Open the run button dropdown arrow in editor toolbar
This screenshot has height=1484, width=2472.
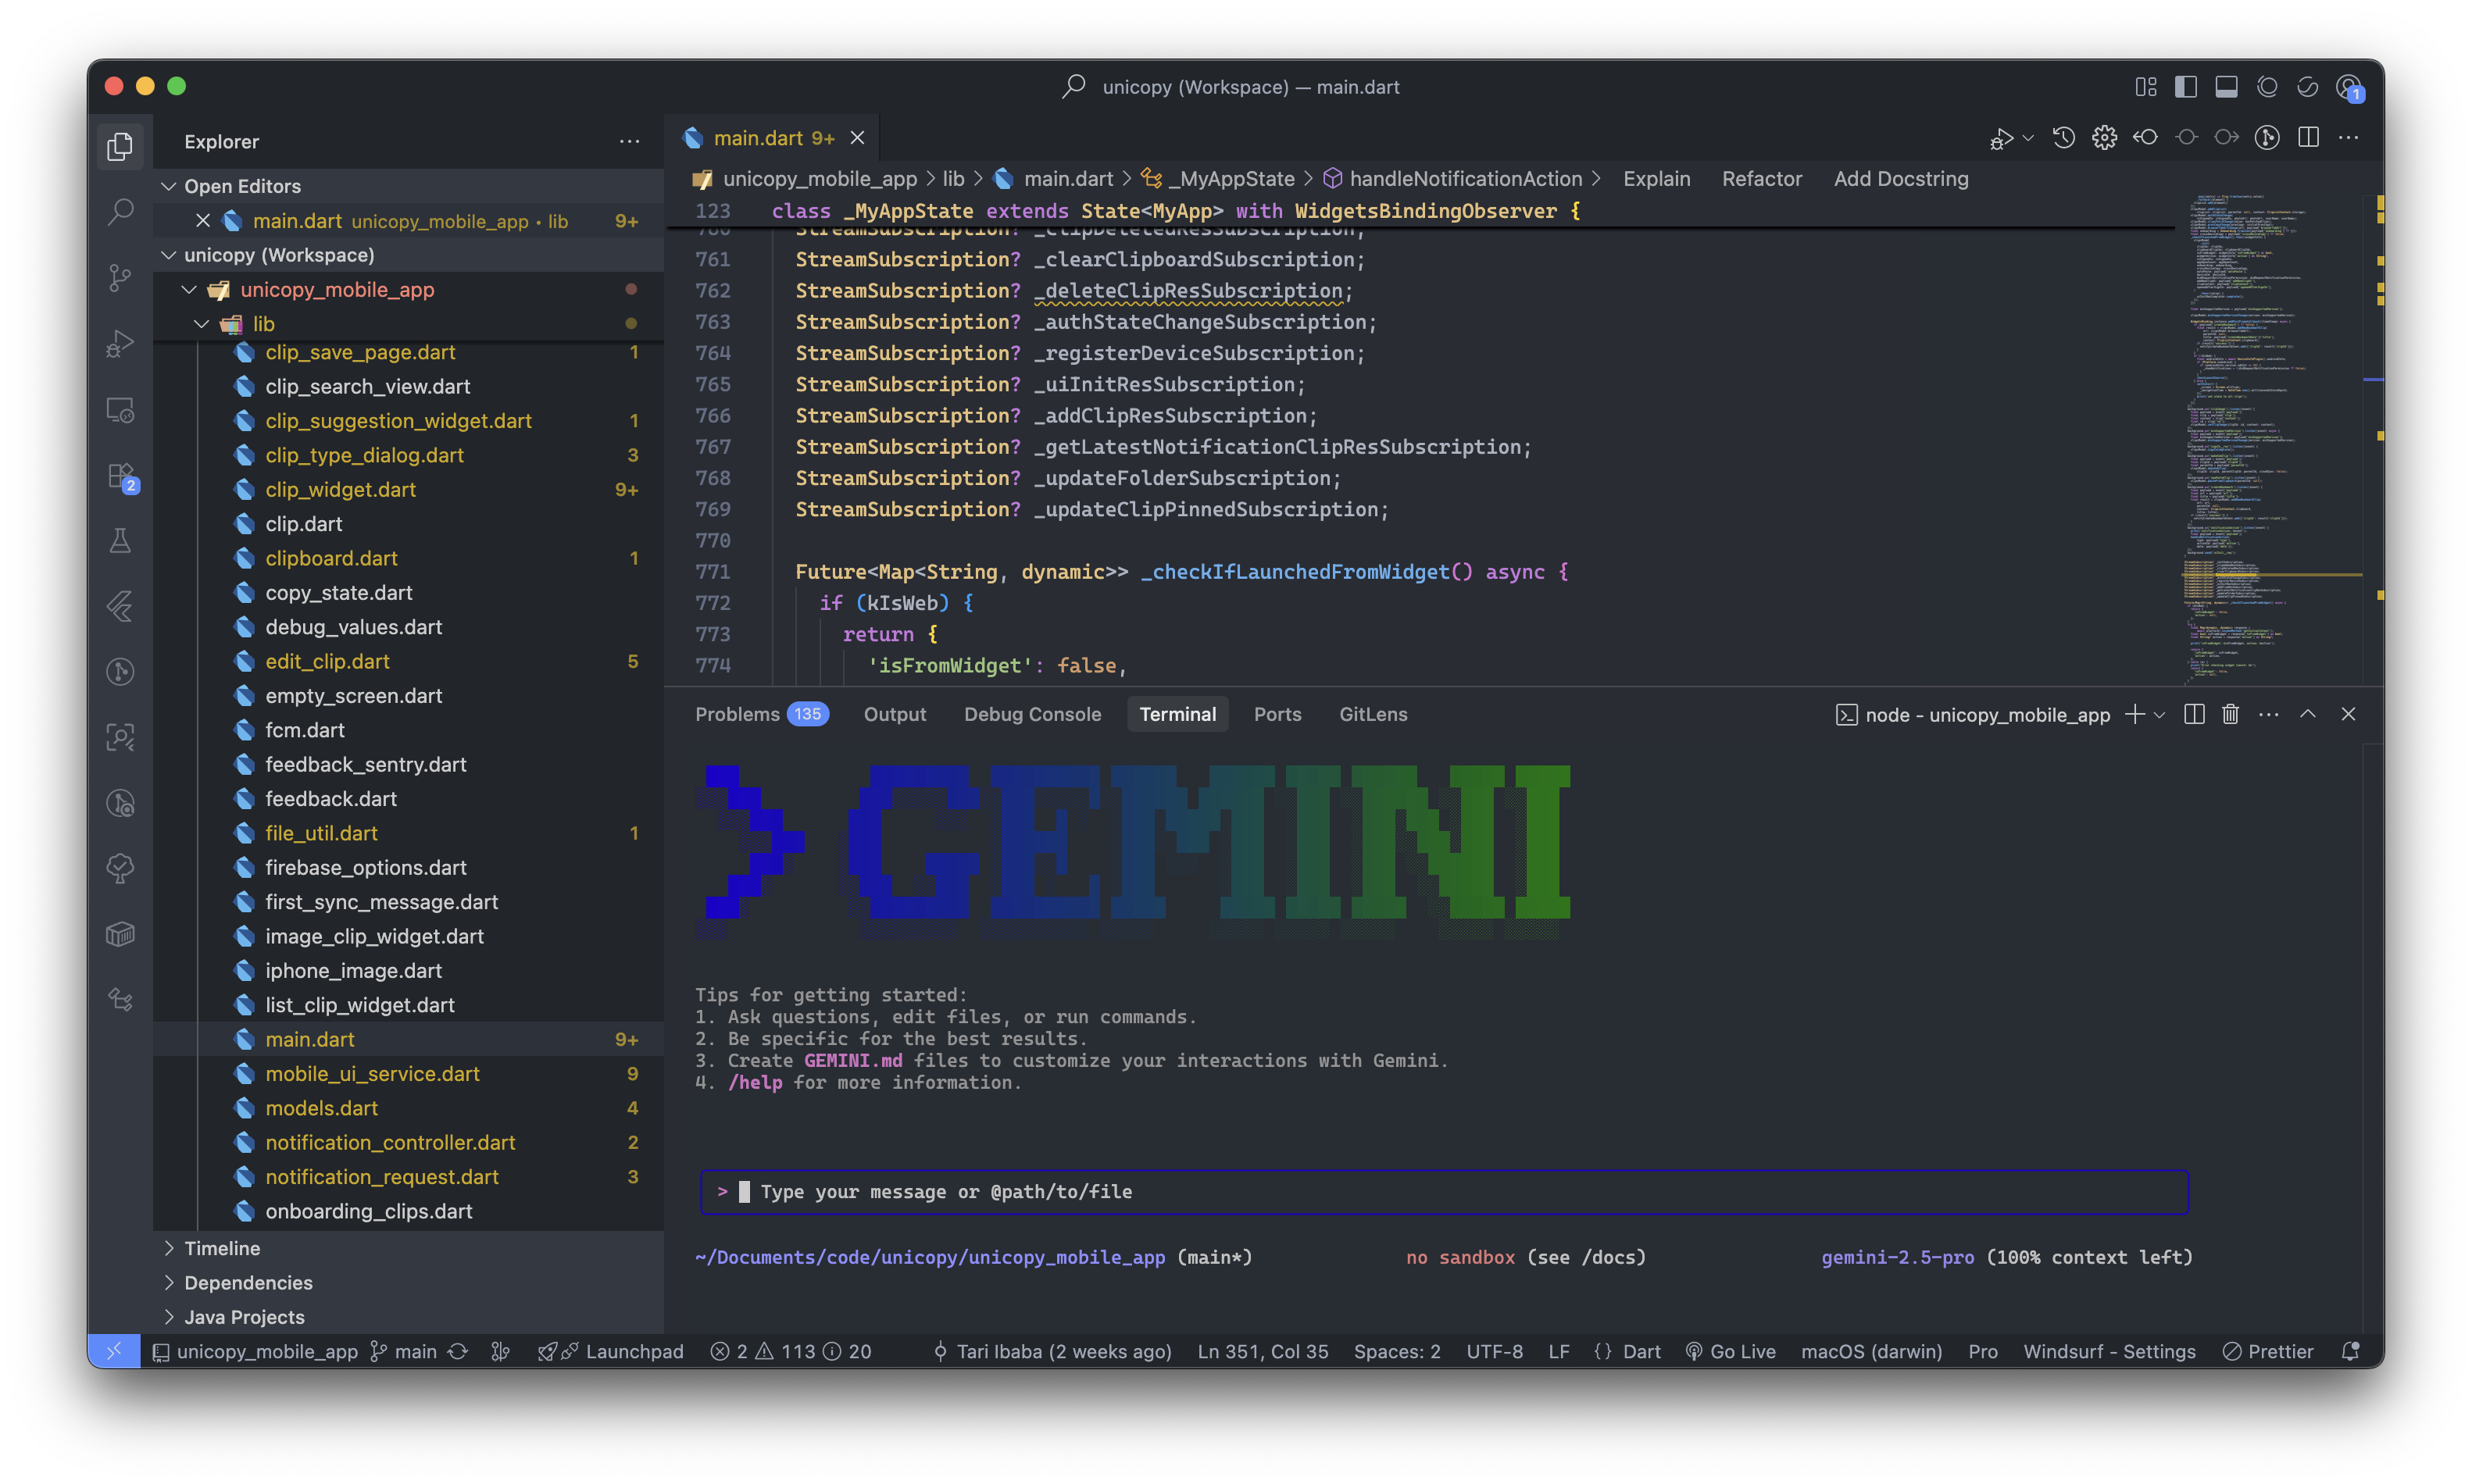click(2027, 138)
